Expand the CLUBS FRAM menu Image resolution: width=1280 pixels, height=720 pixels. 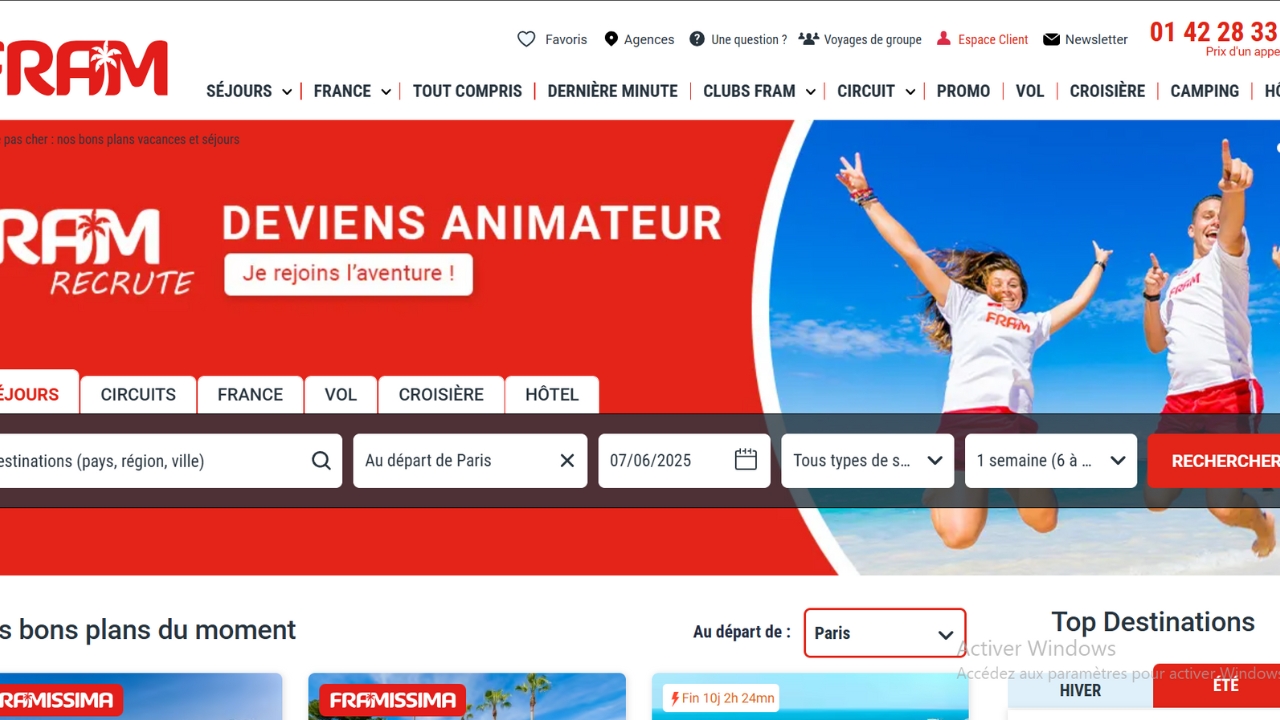pyautogui.click(x=759, y=91)
